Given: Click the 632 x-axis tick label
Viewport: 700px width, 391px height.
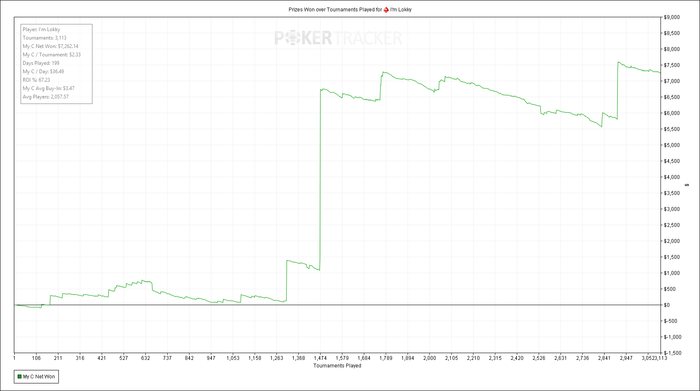Looking at the screenshot, I should coord(146,358).
